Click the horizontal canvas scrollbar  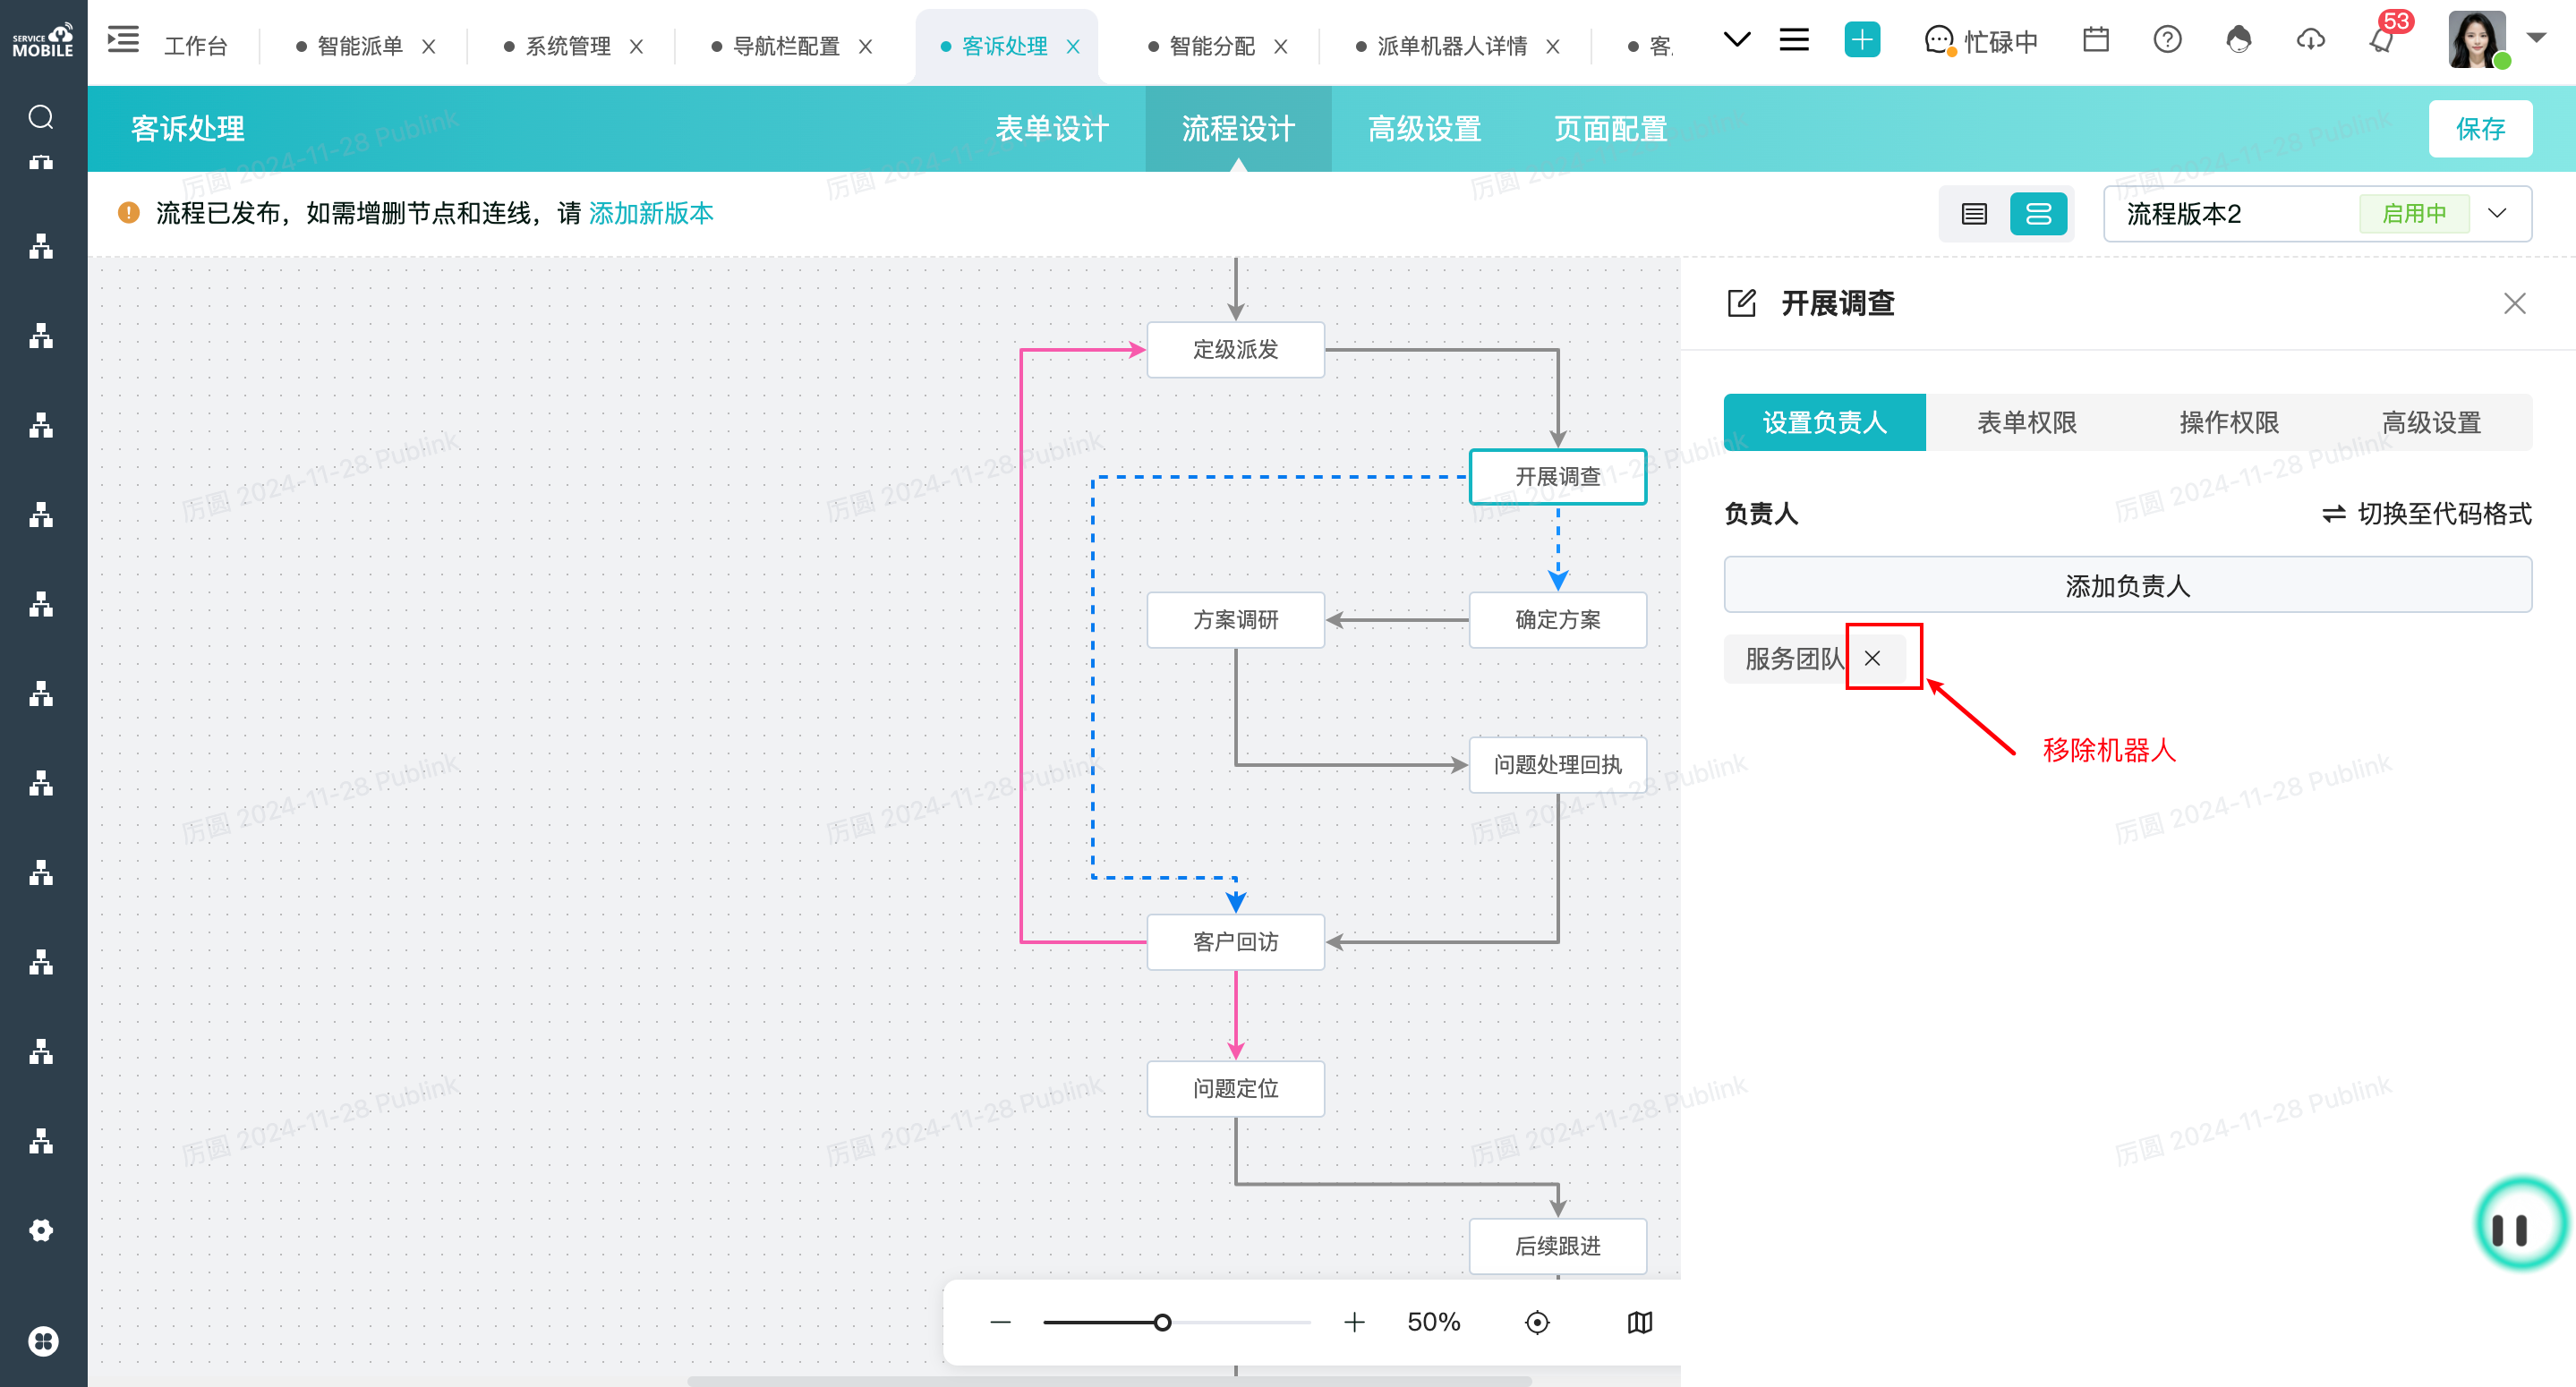1109,1381
